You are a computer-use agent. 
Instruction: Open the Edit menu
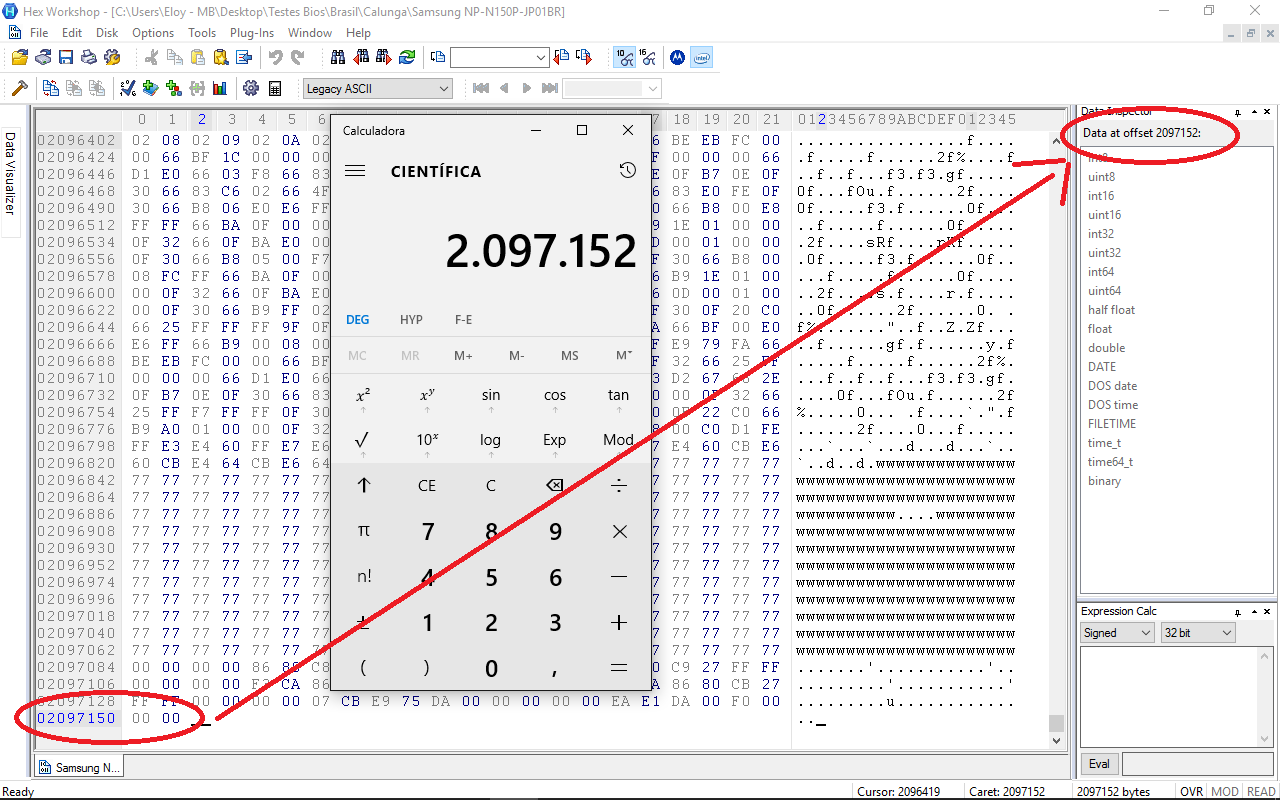[x=72, y=33]
